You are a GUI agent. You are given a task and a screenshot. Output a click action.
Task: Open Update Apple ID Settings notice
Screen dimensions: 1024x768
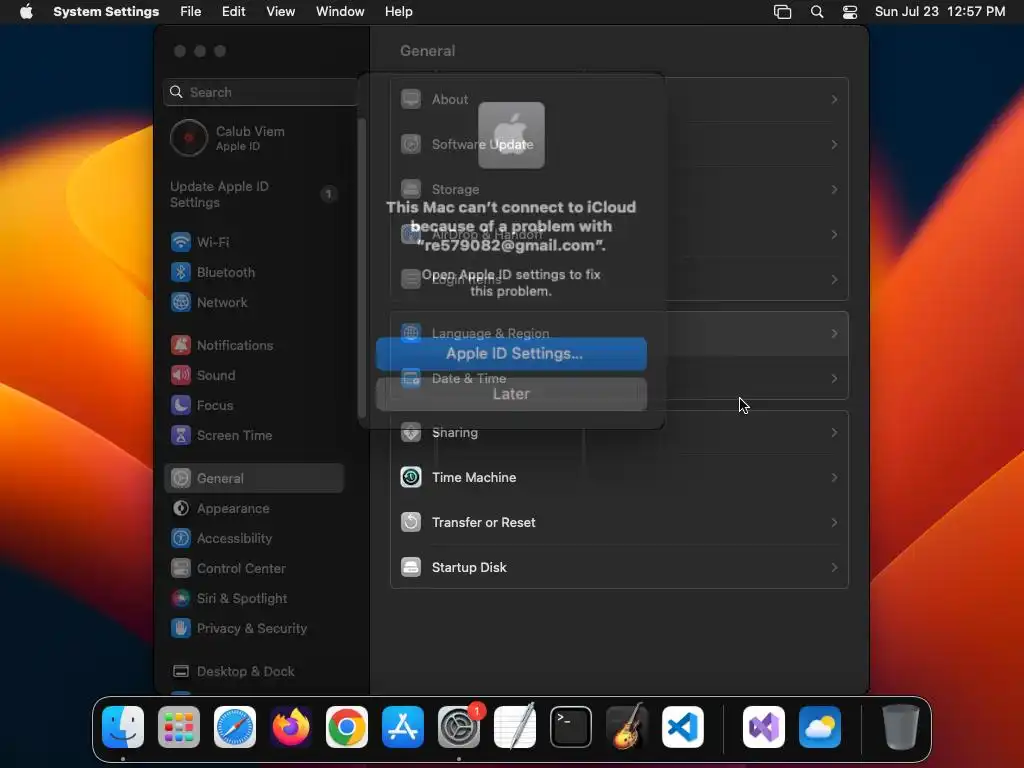255,195
